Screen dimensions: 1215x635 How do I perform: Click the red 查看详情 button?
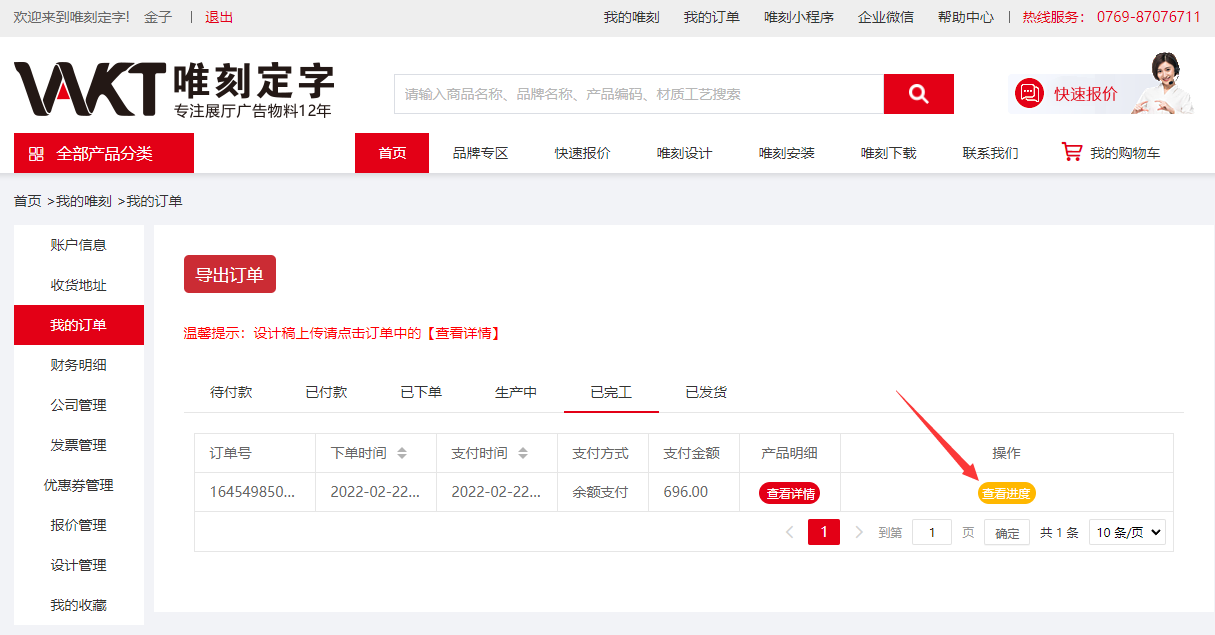(x=790, y=493)
